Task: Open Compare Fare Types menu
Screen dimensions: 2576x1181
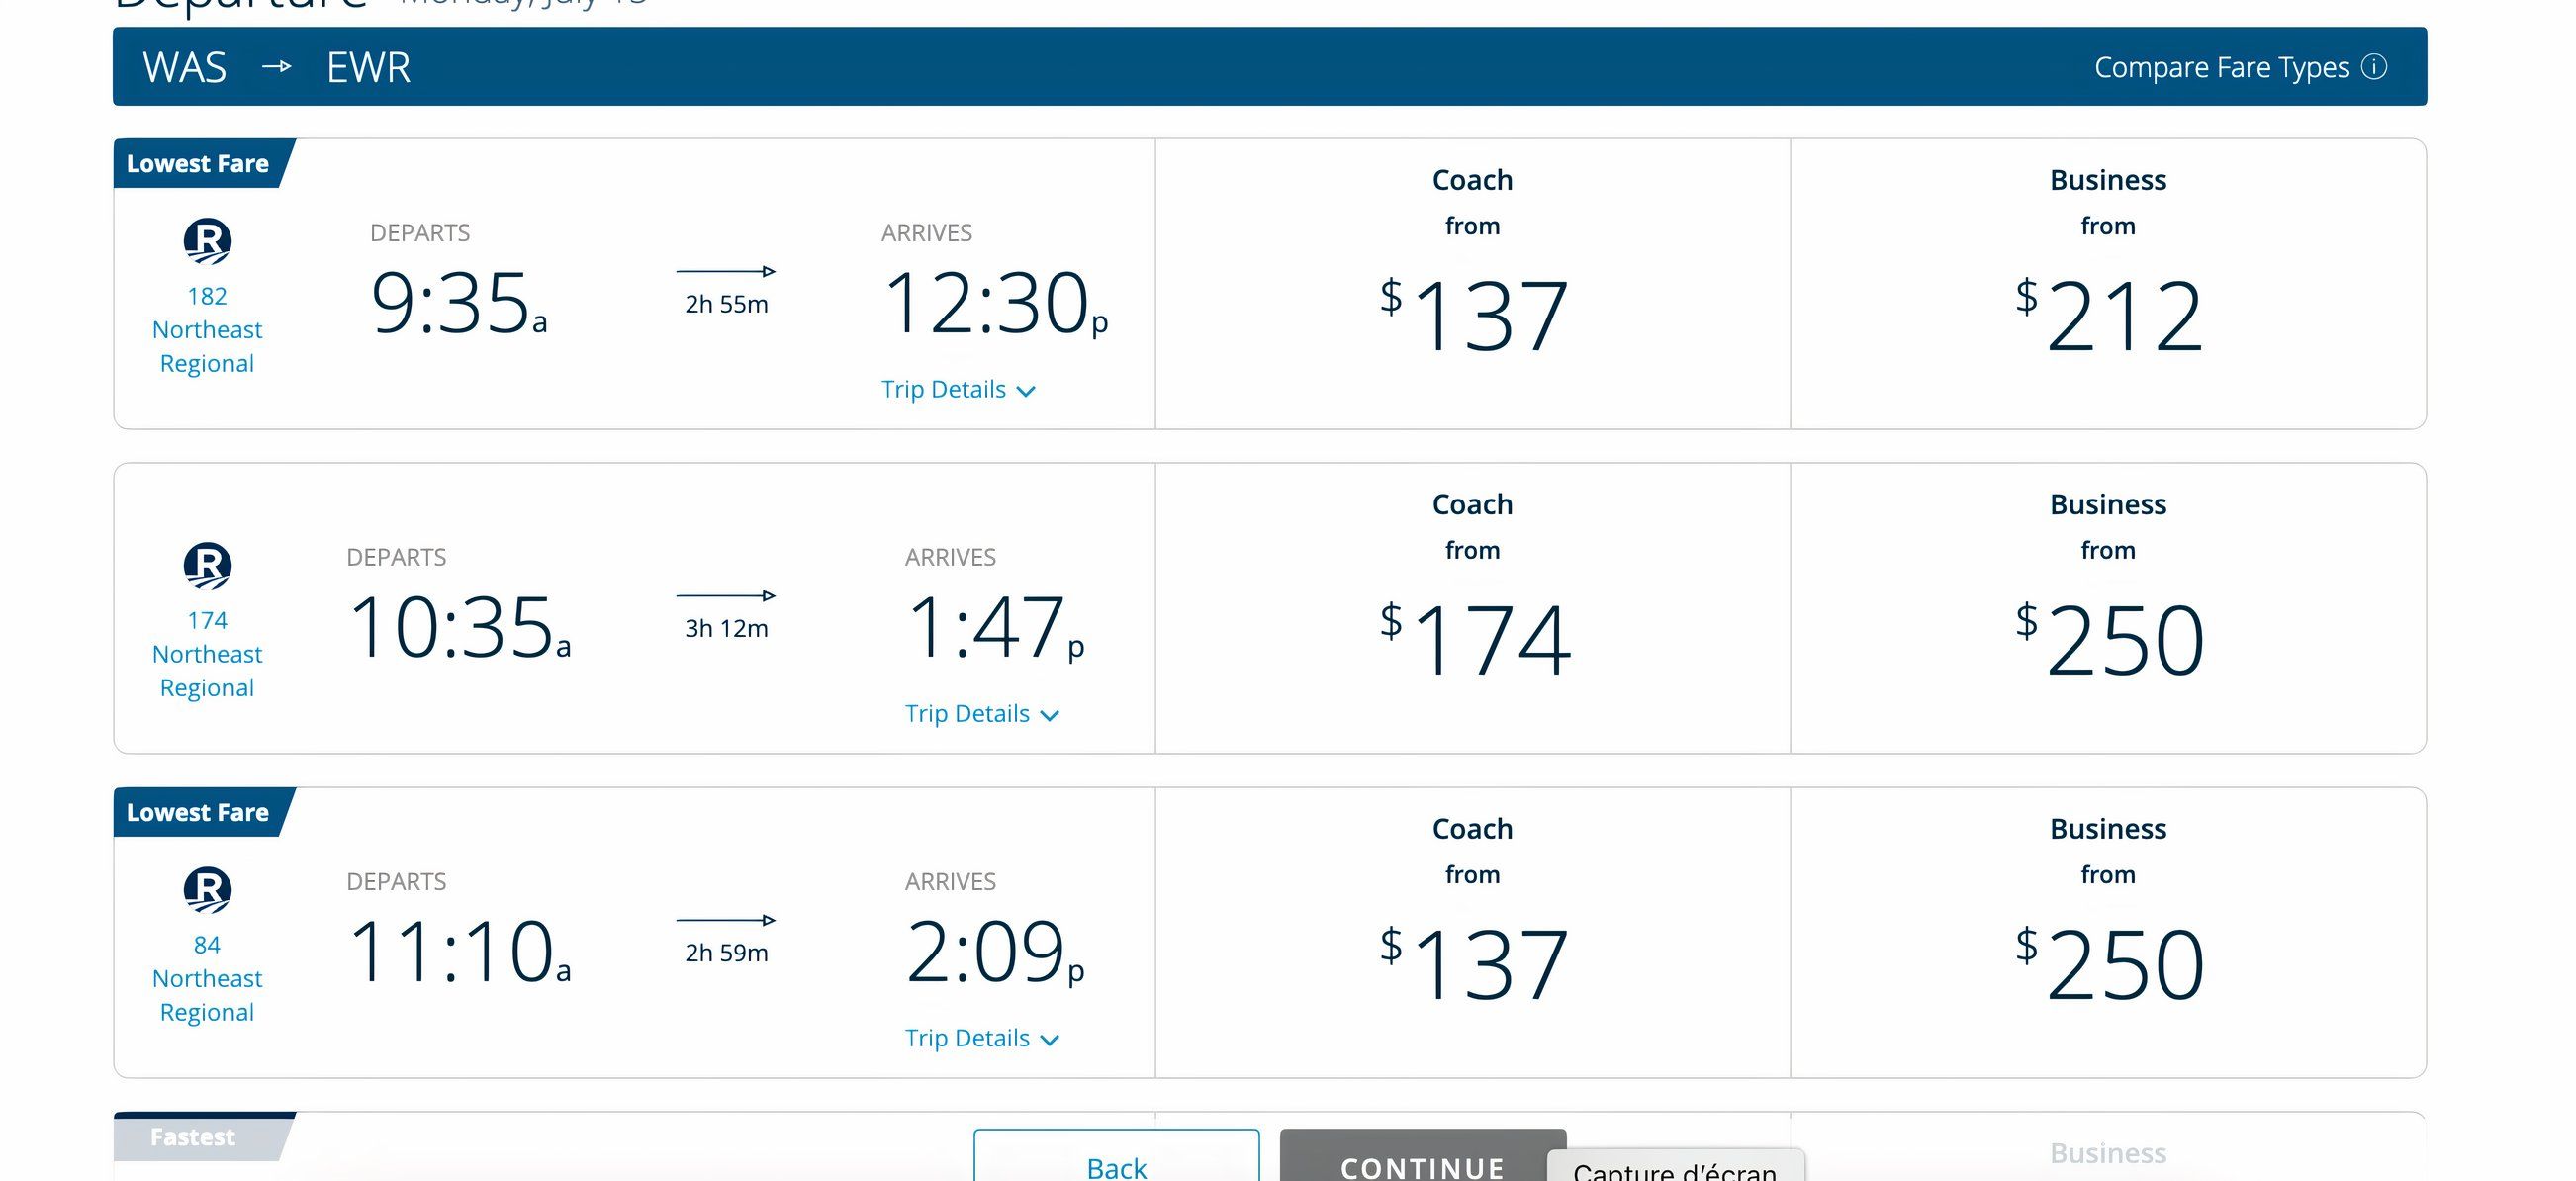Action: coord(2240,67)
